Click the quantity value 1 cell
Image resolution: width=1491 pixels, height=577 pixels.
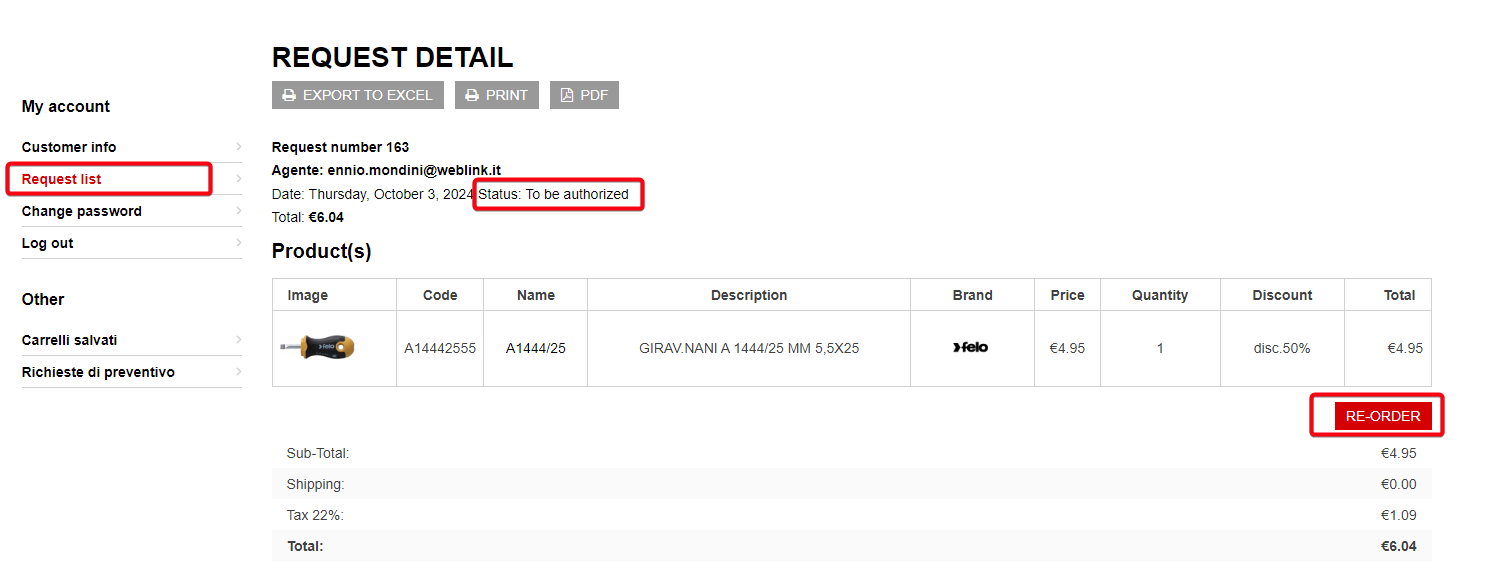(x=1160, y=348)
